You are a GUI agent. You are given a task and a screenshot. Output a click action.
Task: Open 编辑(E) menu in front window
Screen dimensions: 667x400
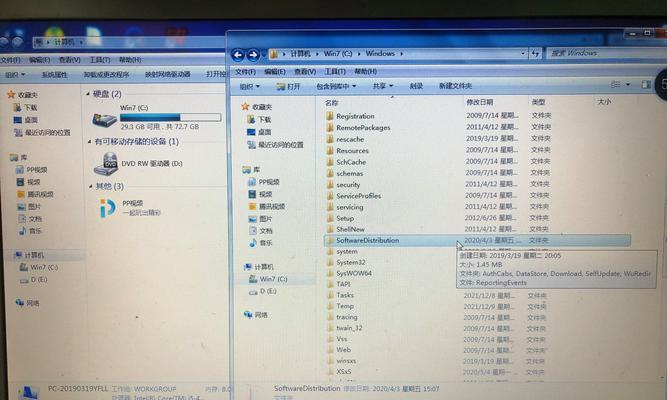pyautogui.click(x=274, y=72)
